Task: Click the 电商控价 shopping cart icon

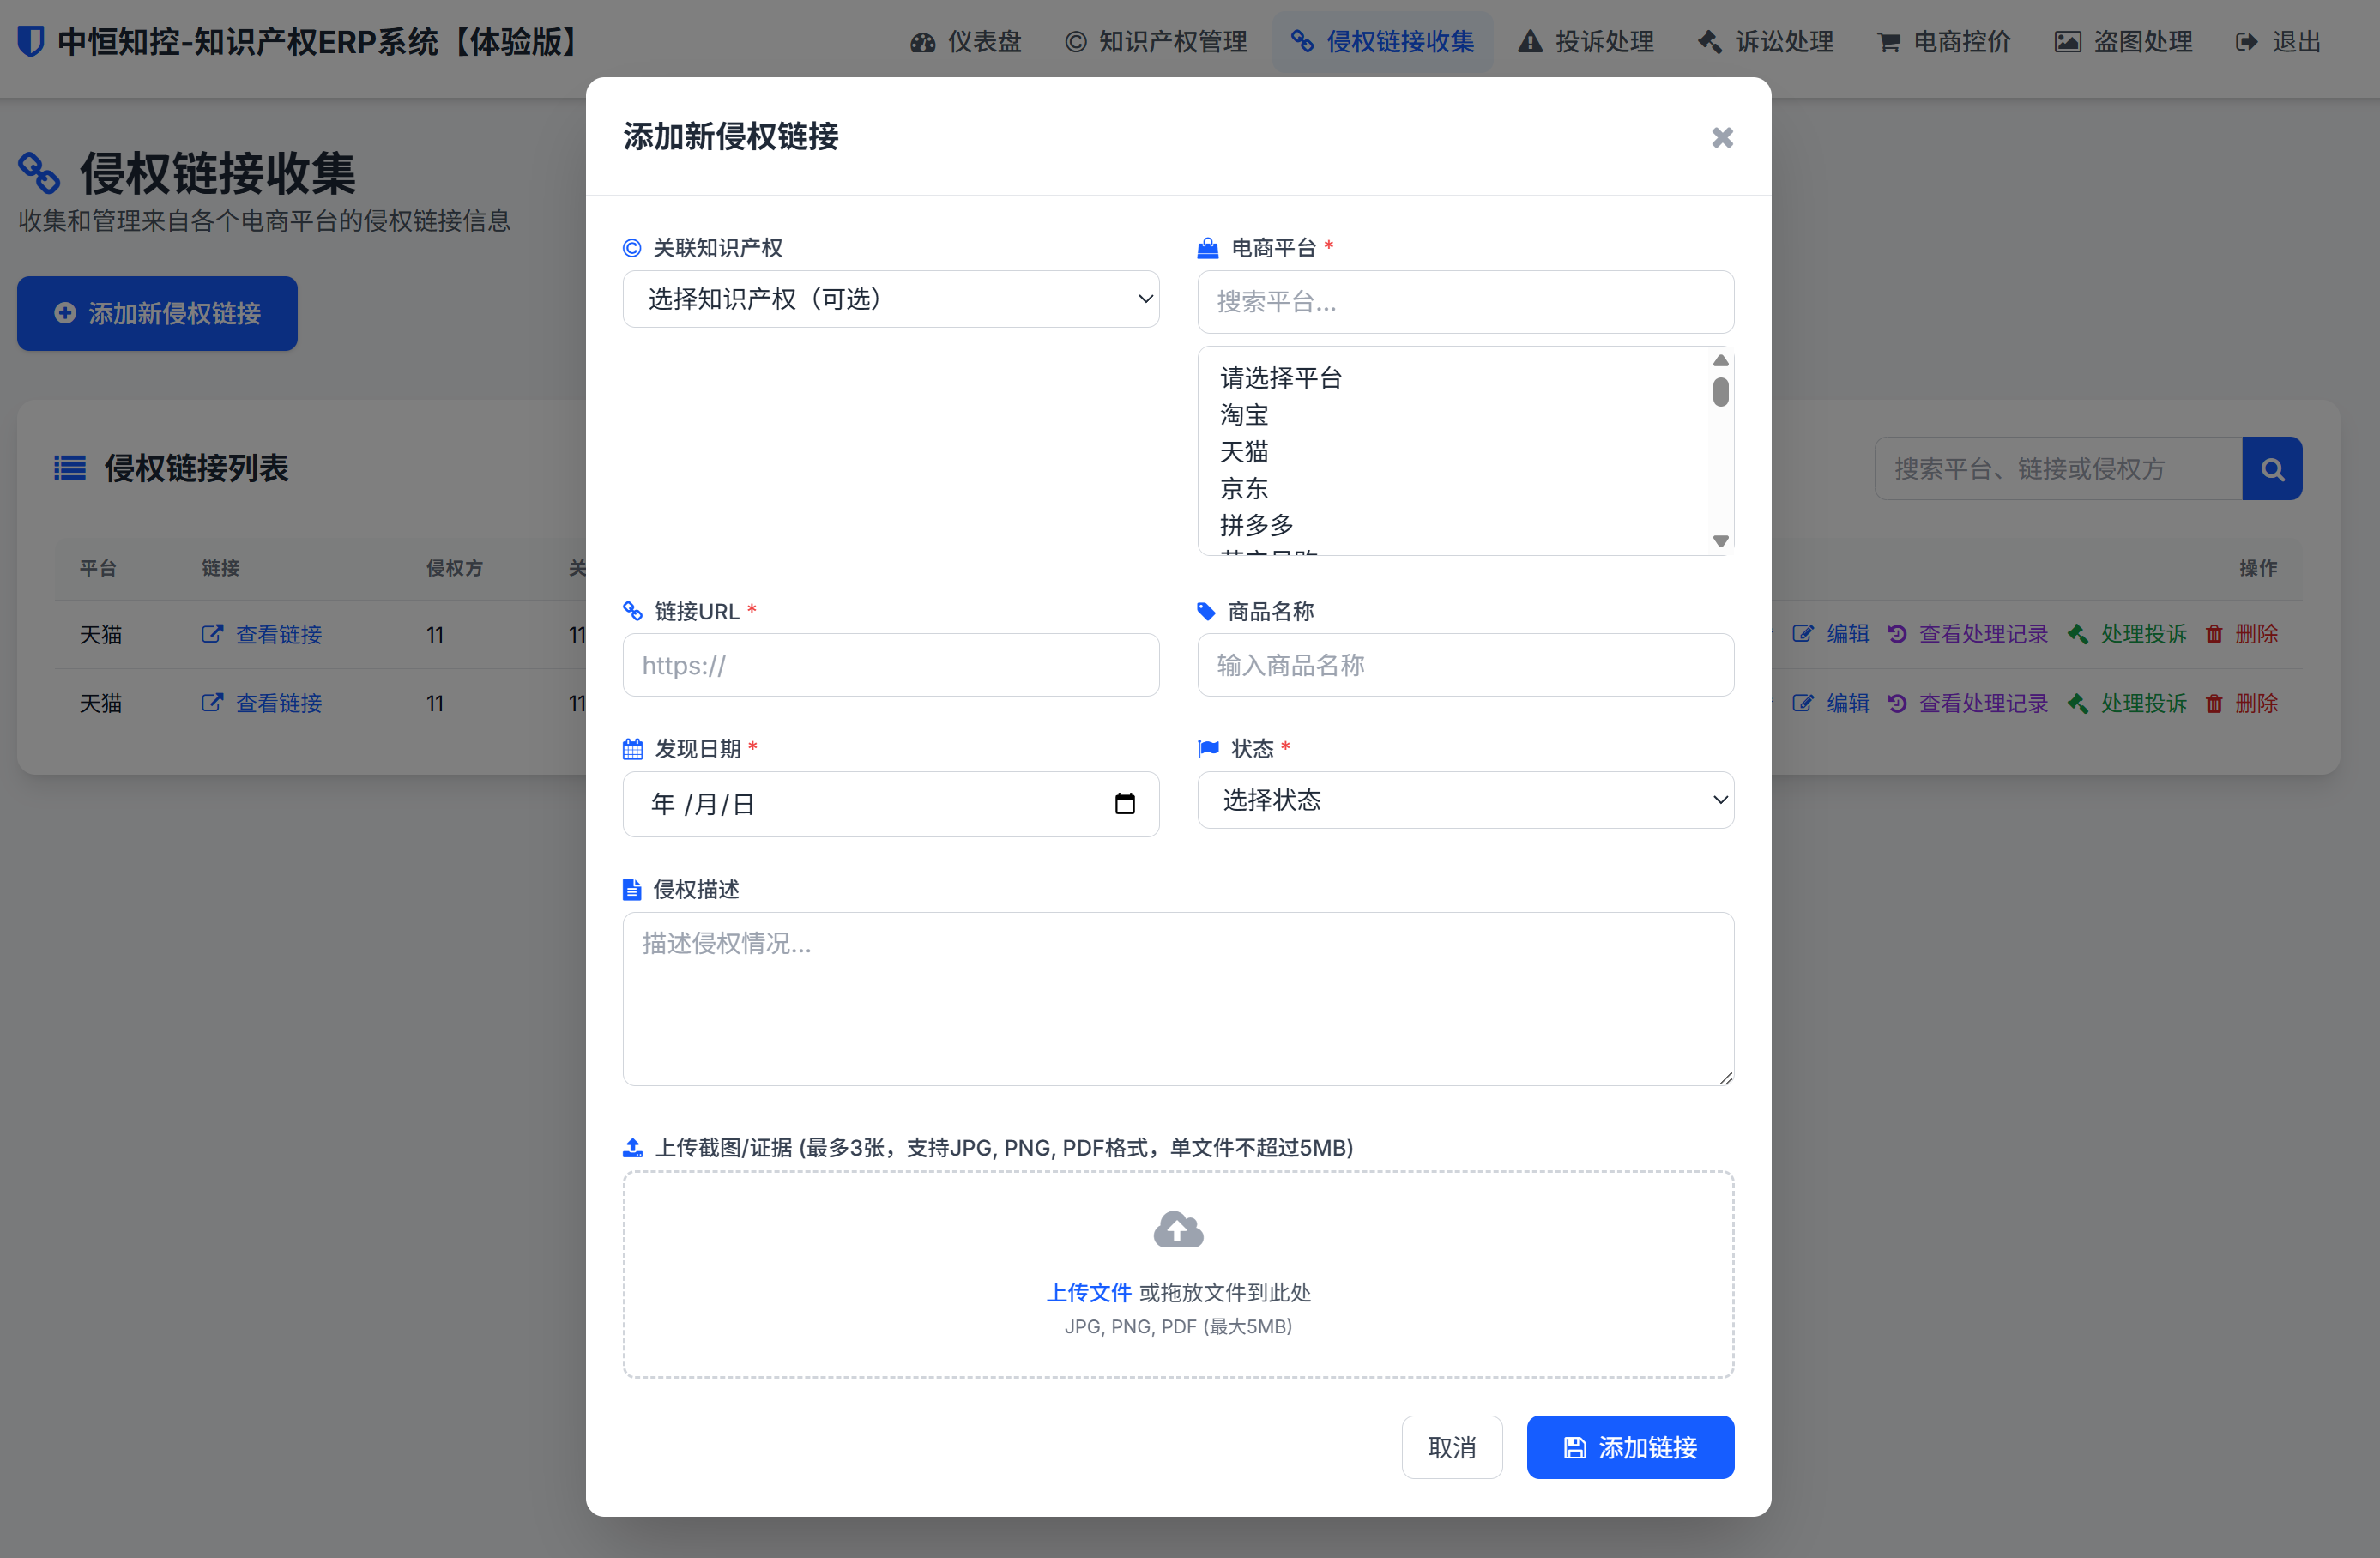Action: coord(1888,42)
